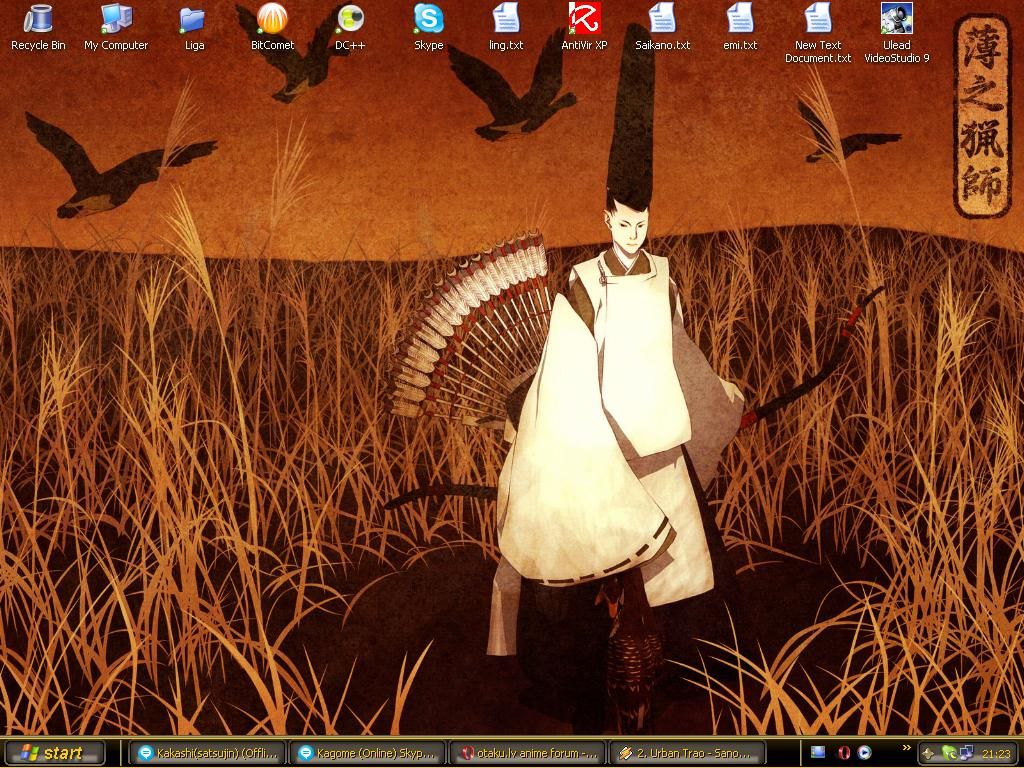Select the Skype desktop shortcut
Screen dimensions: 1024x768
point(428,27)
